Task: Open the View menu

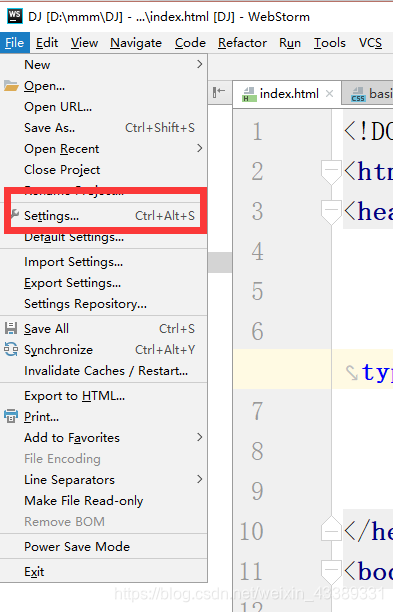Action: pyautogui.click(x=84, y=43)
